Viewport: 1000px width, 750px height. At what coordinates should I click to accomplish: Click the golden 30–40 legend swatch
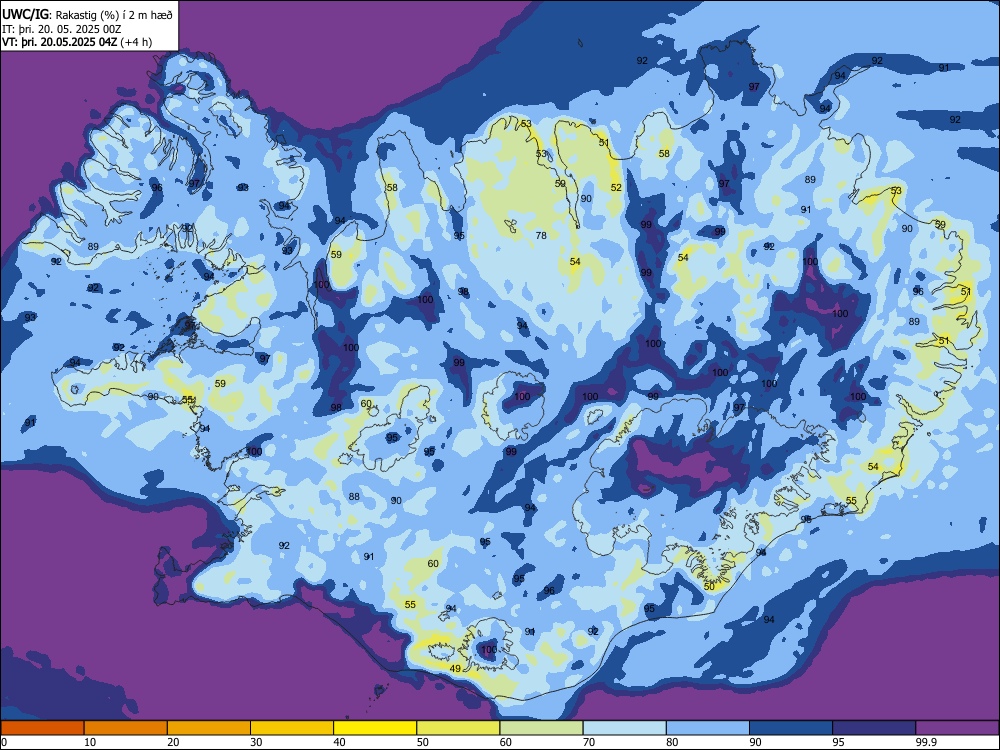pos(292,728)
